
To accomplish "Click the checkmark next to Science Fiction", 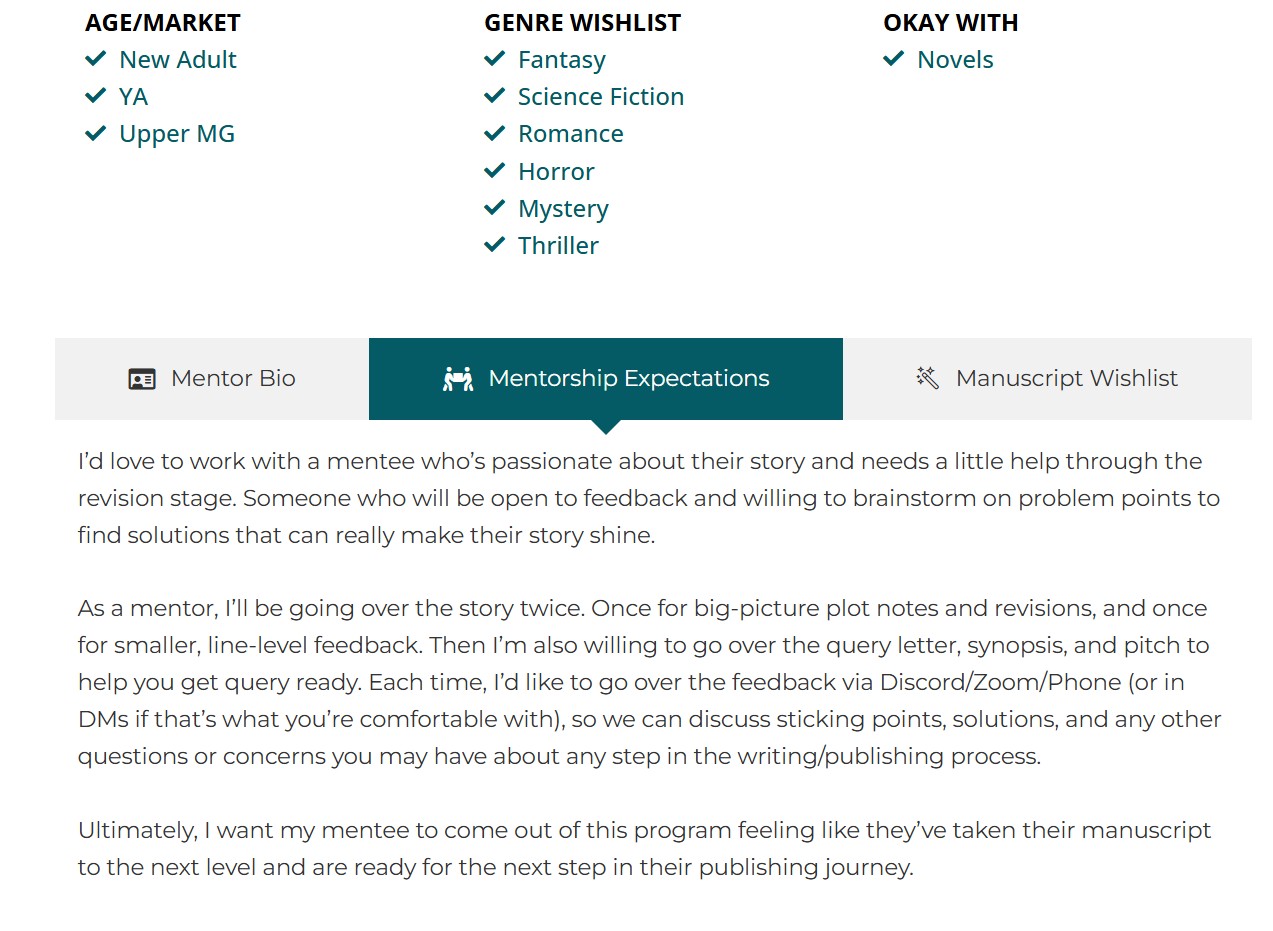I will (x=495, y=96).
